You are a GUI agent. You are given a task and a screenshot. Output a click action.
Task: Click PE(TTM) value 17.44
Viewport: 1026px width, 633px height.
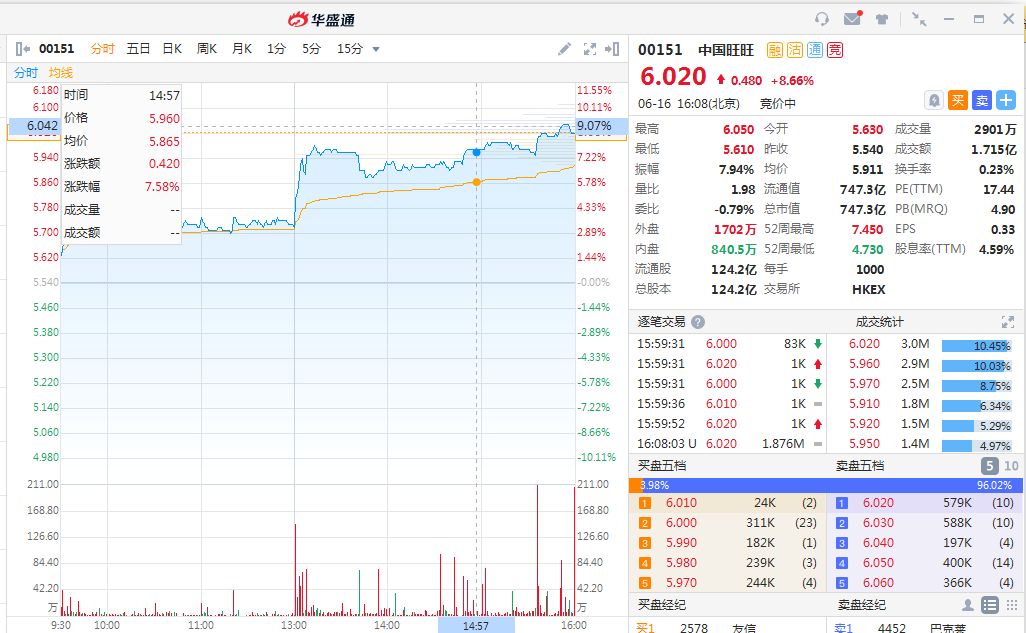[999, 190]
